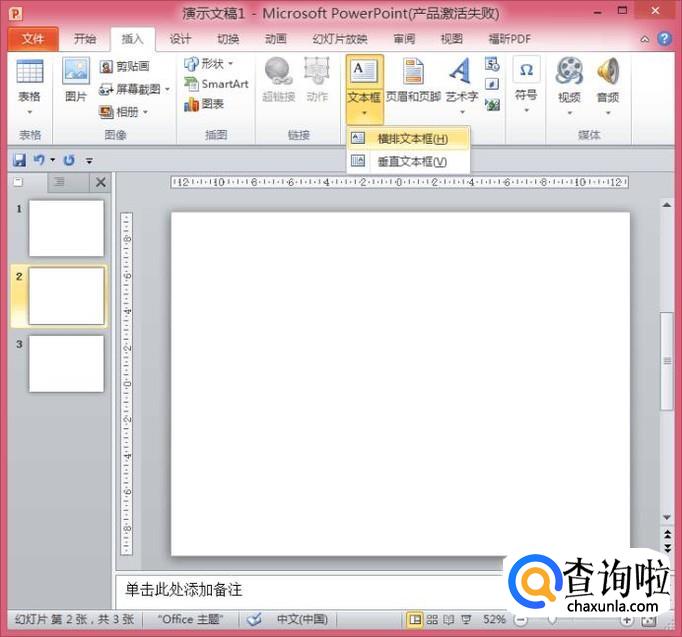Viewport: 682px width, 637px height.
Task: Click the Header and Footer icon
Action: pyautogui.click(x=413, y=83)
